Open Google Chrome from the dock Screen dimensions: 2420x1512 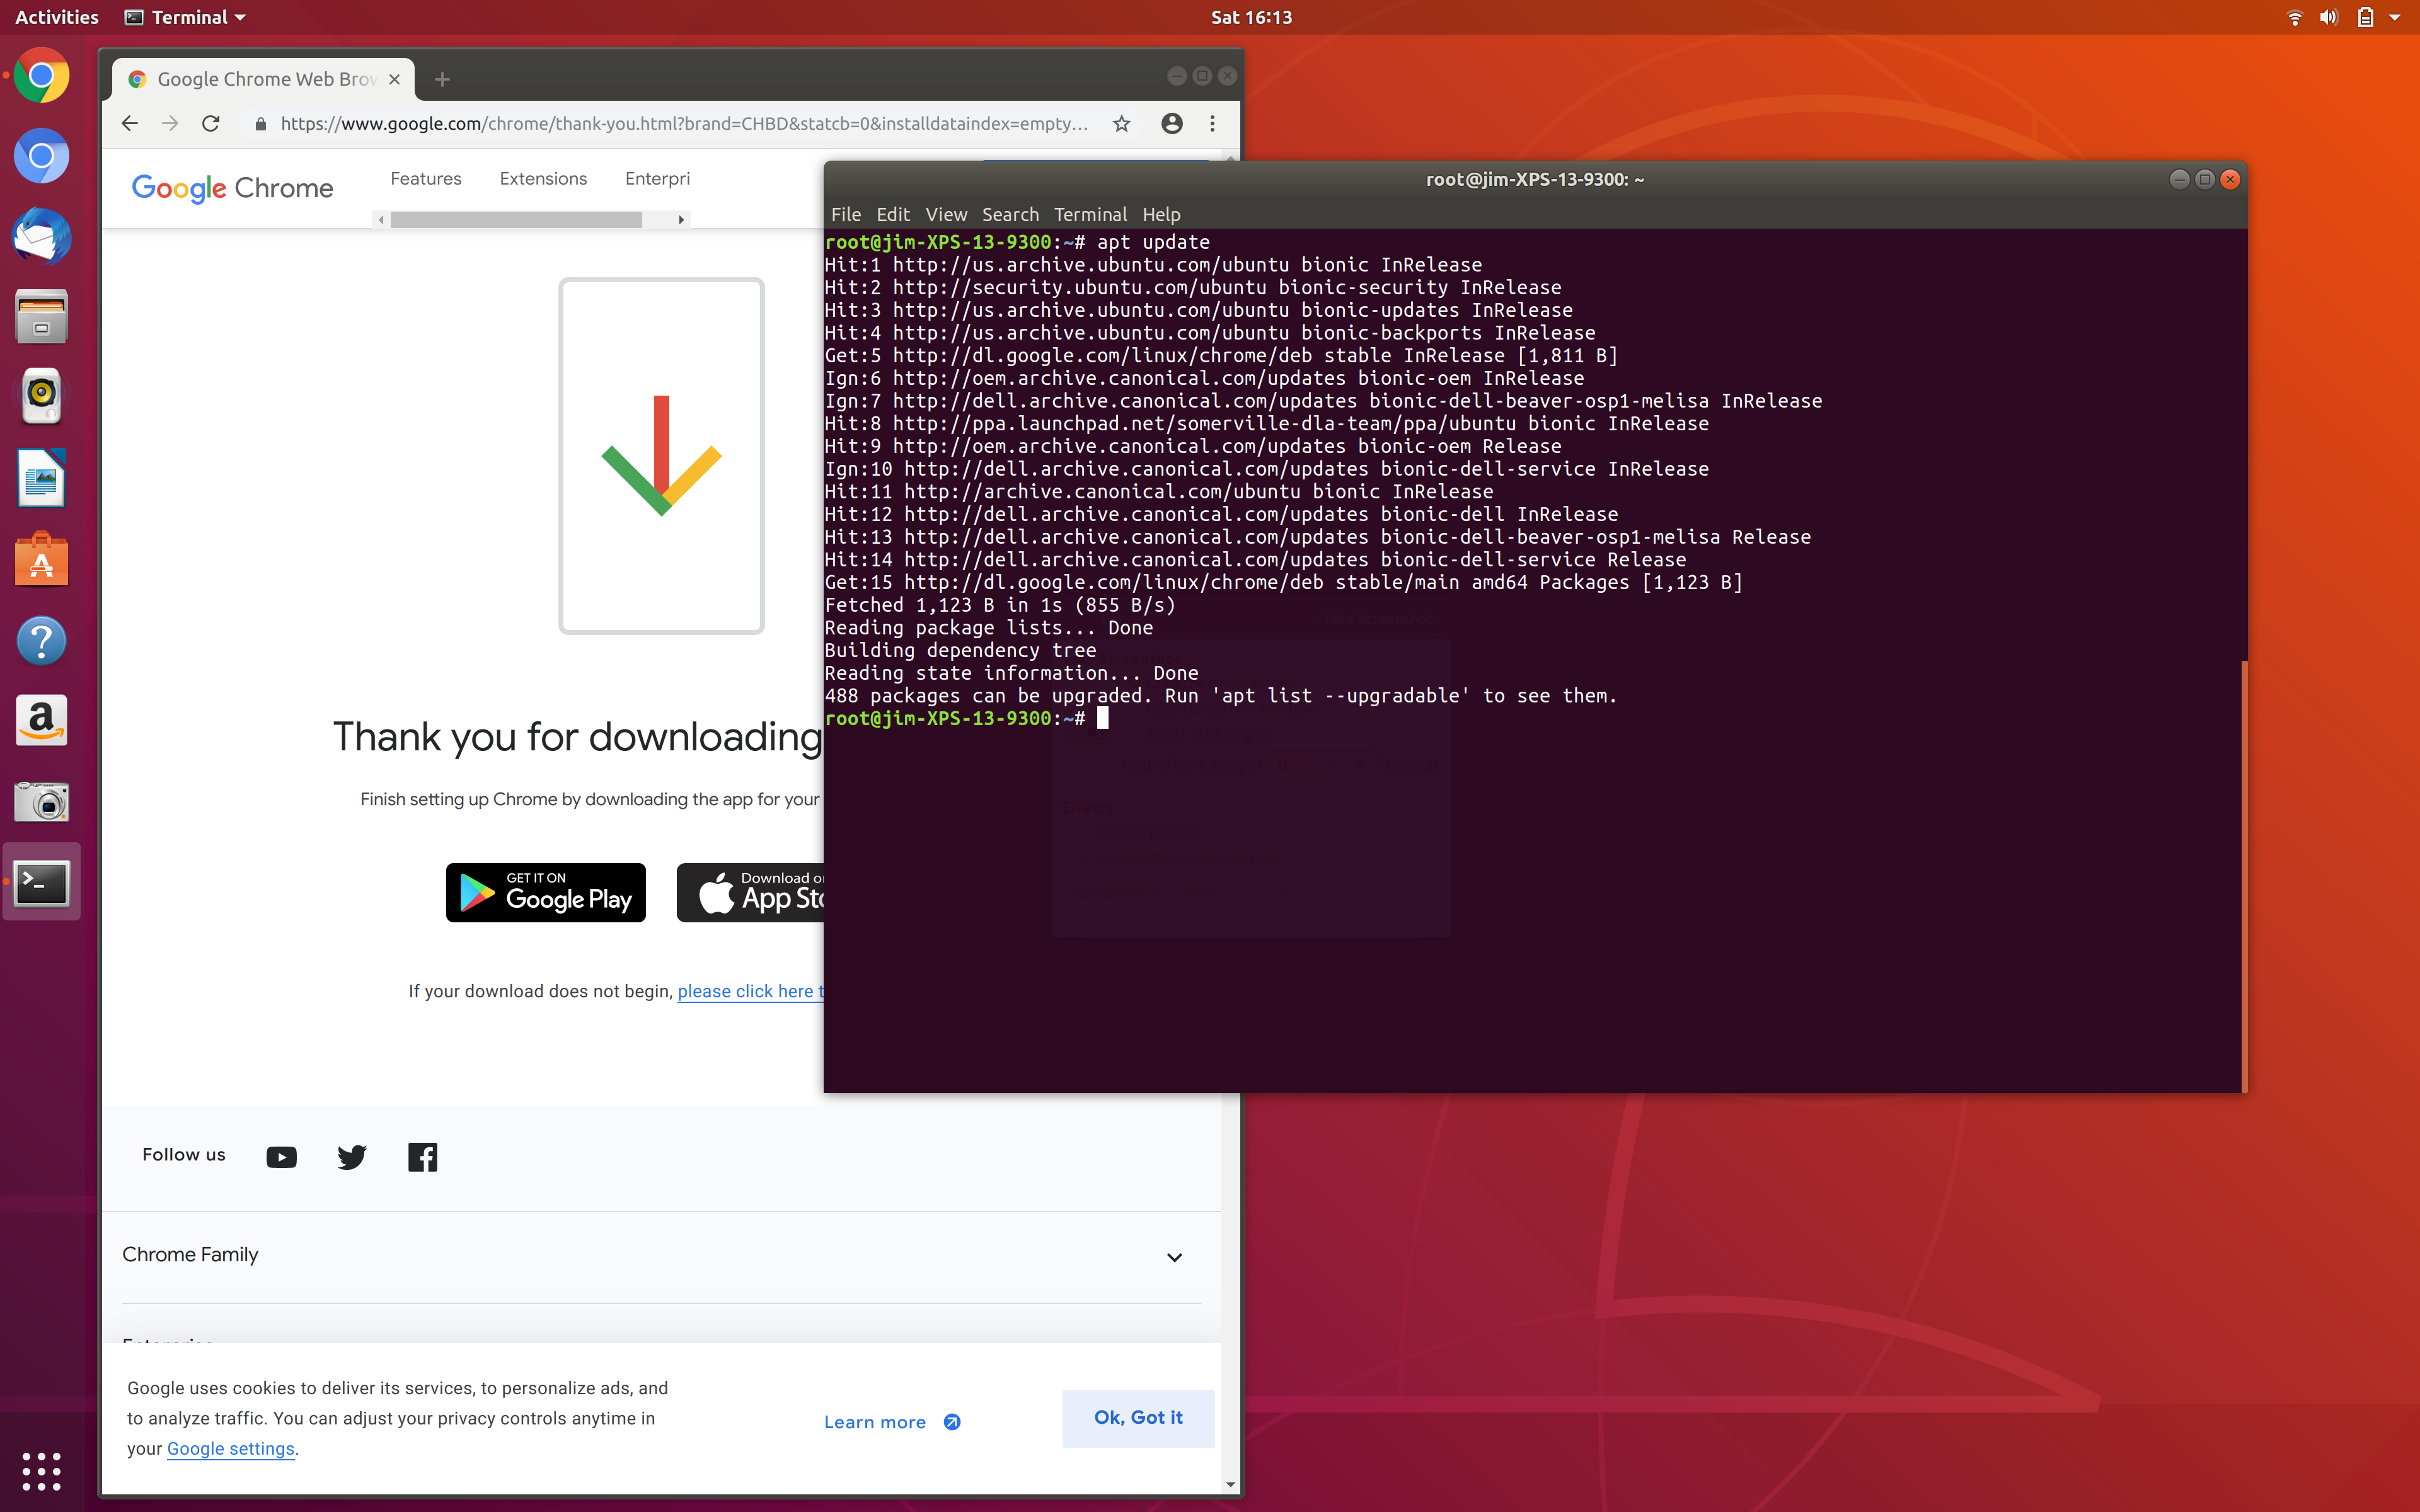pyautogui.click(x=41, y=76)
